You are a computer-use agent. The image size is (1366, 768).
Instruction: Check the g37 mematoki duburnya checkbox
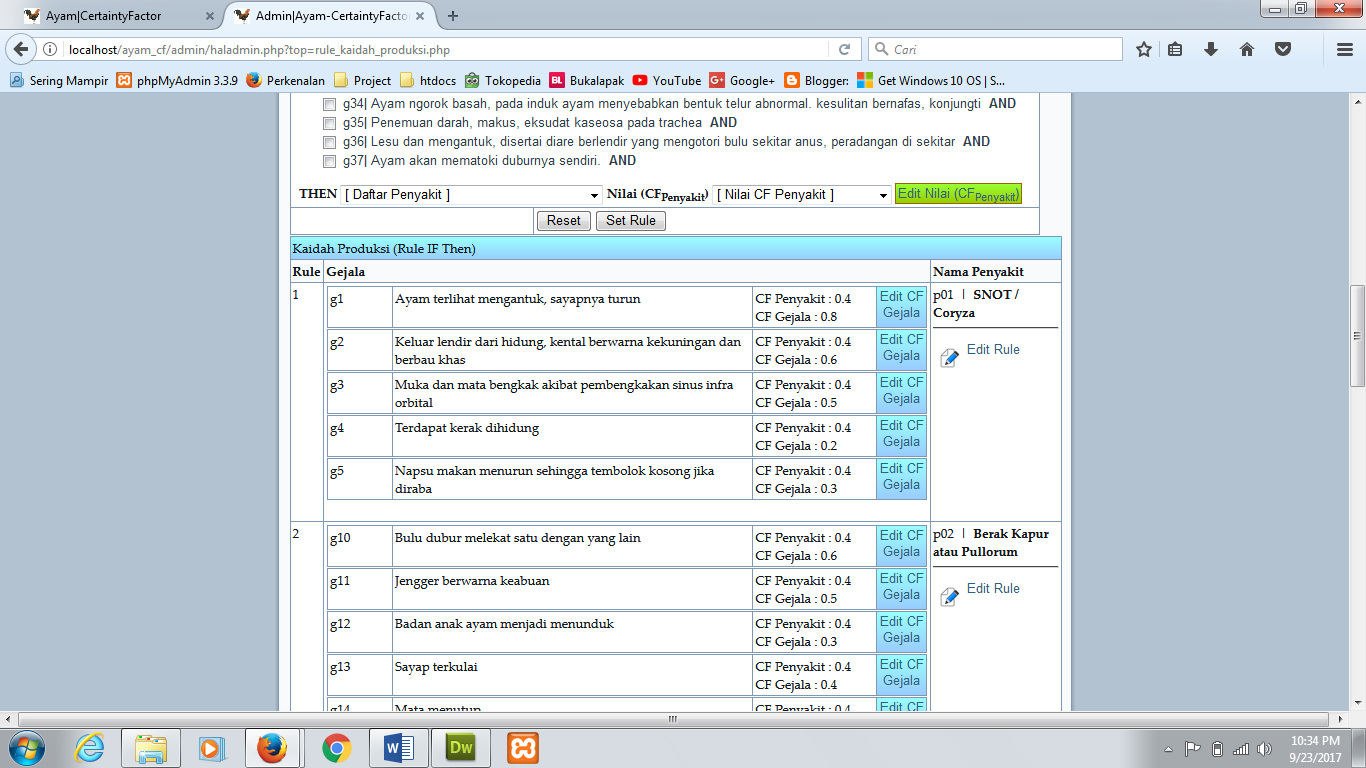(330, 161)
